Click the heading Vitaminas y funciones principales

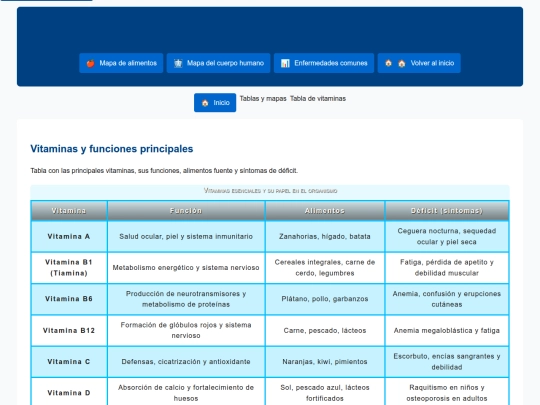(112, 149)
